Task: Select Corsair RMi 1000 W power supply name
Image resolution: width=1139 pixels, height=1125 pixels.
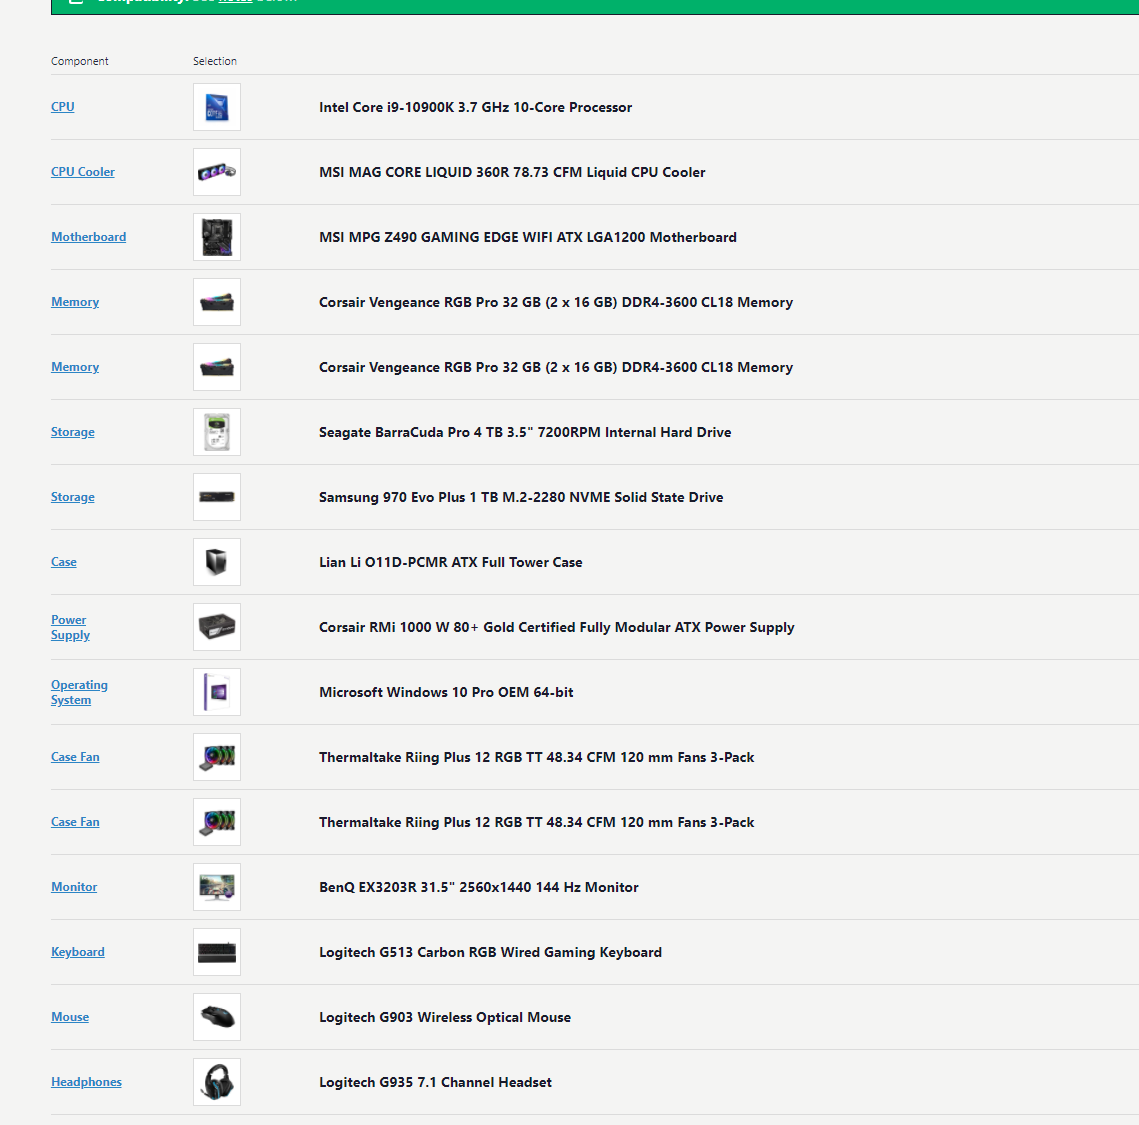Action: tap(556, 628)
